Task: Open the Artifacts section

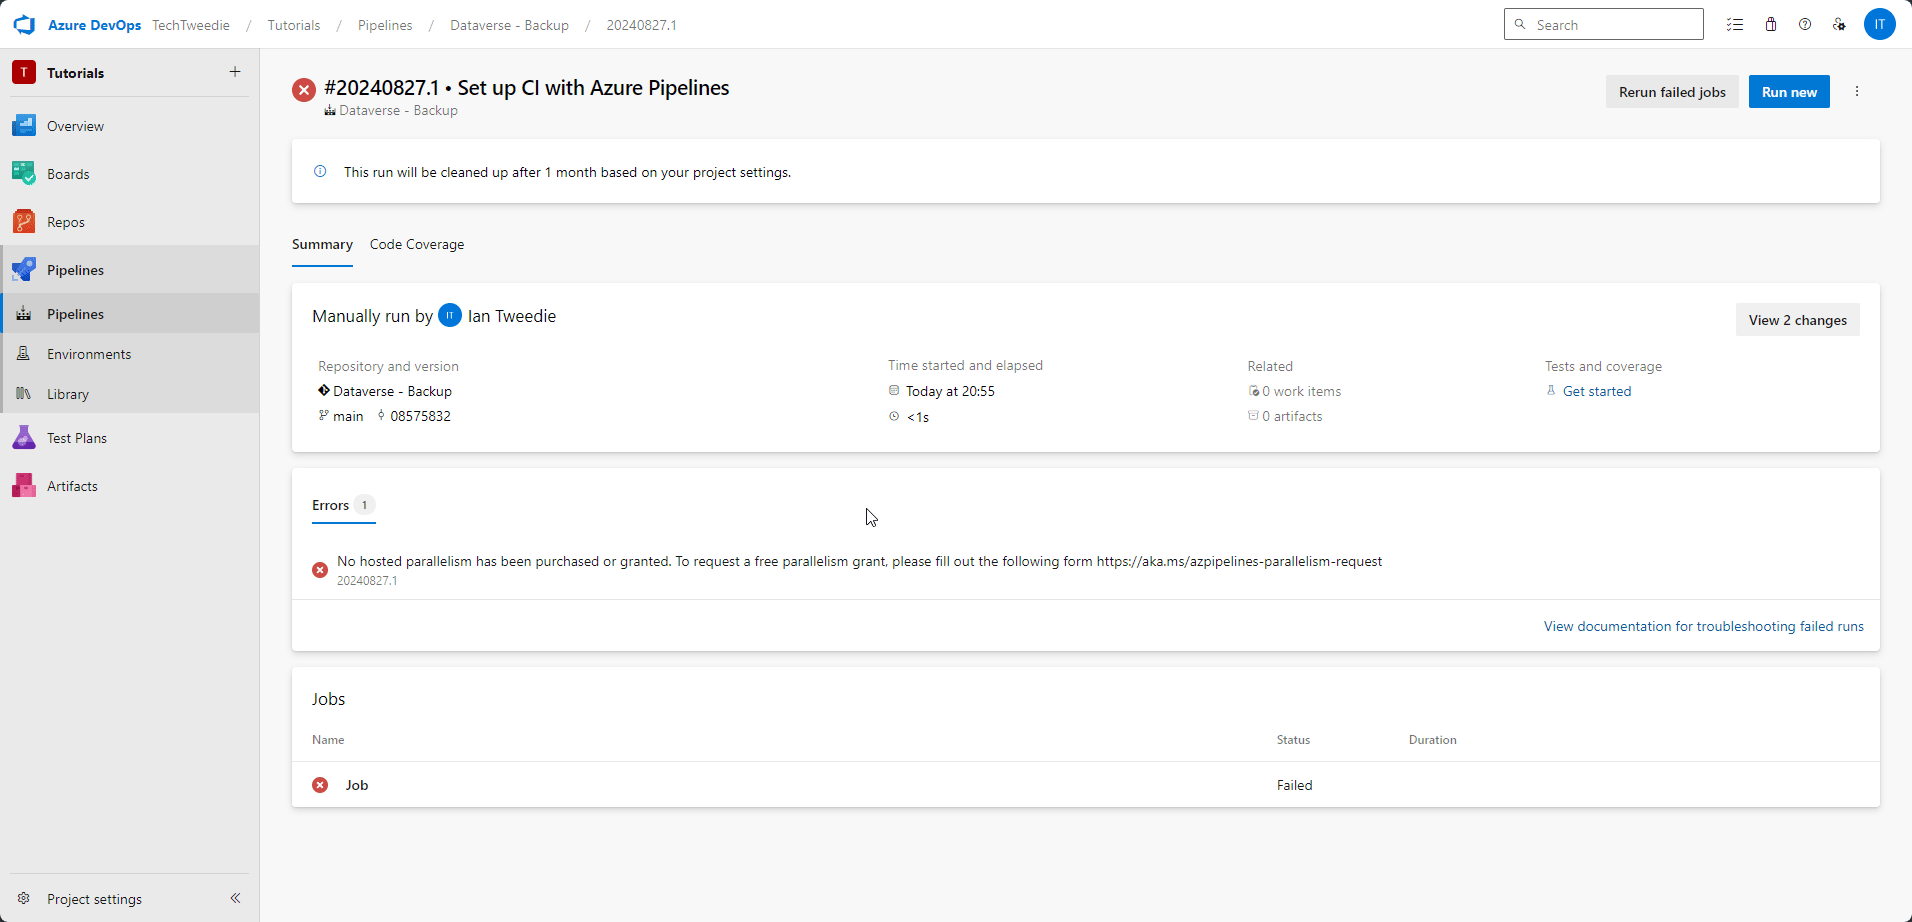Action: coord(71,485)
